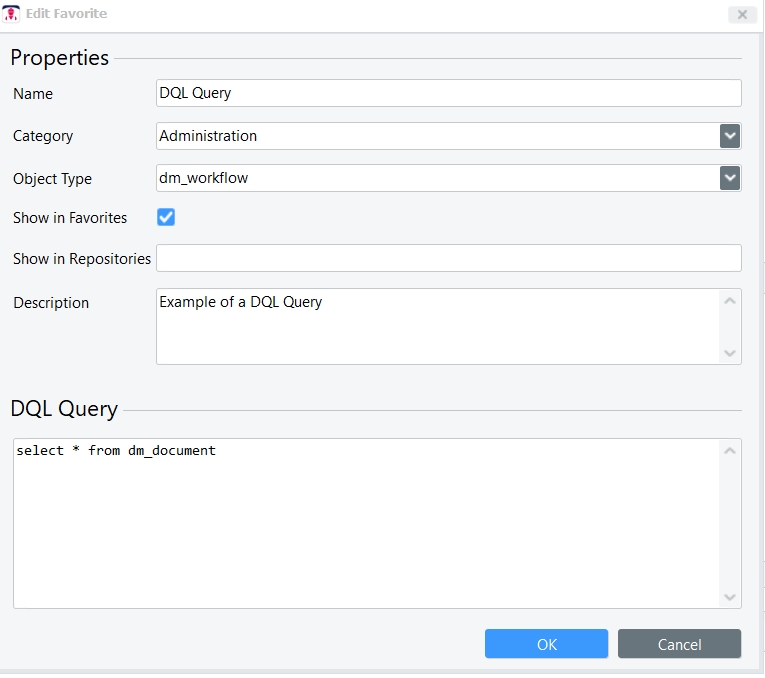This screenshot has height=678, width=765.
Task: Click Description box scroll down arrow
Action: (730, 353)
